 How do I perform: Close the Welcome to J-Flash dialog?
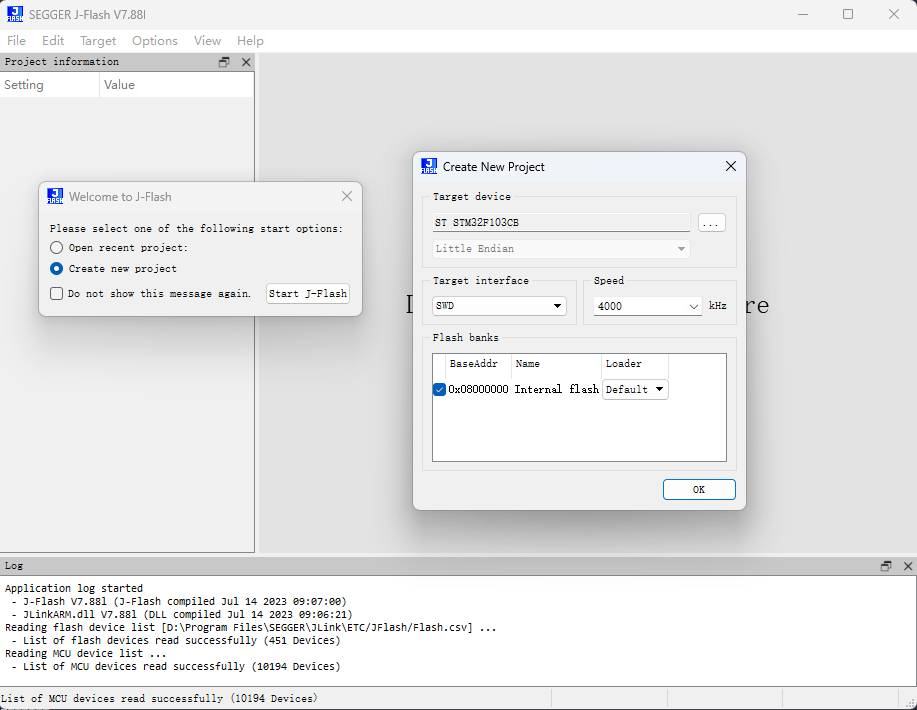coord(347,197)
